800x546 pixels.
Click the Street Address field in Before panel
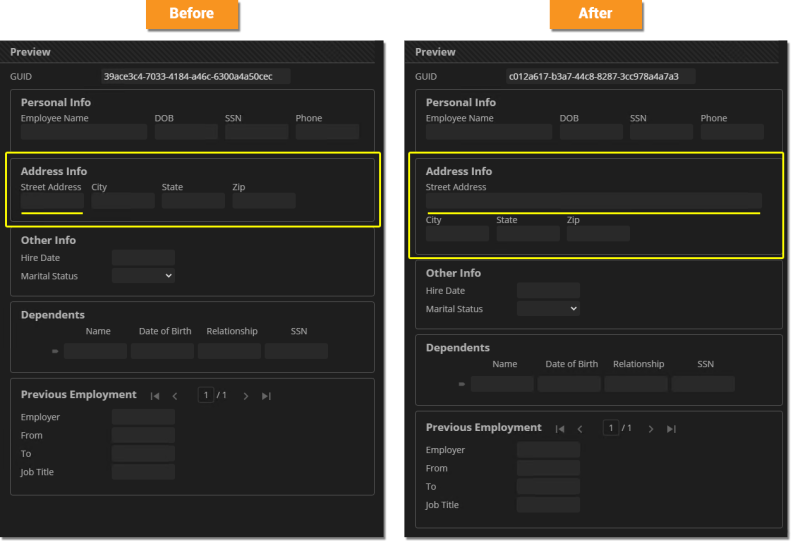52,201
